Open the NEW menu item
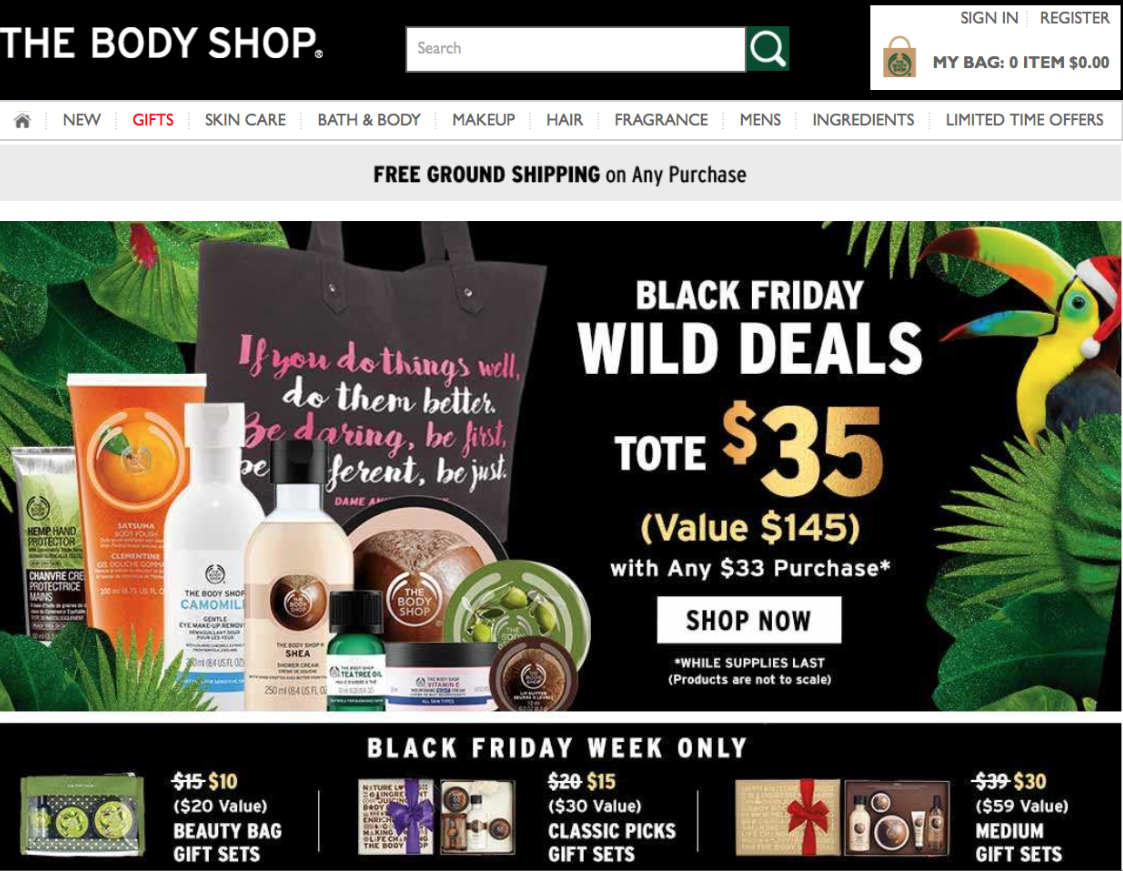Viewport: 1123px width, 871px height. coord(82,120)
